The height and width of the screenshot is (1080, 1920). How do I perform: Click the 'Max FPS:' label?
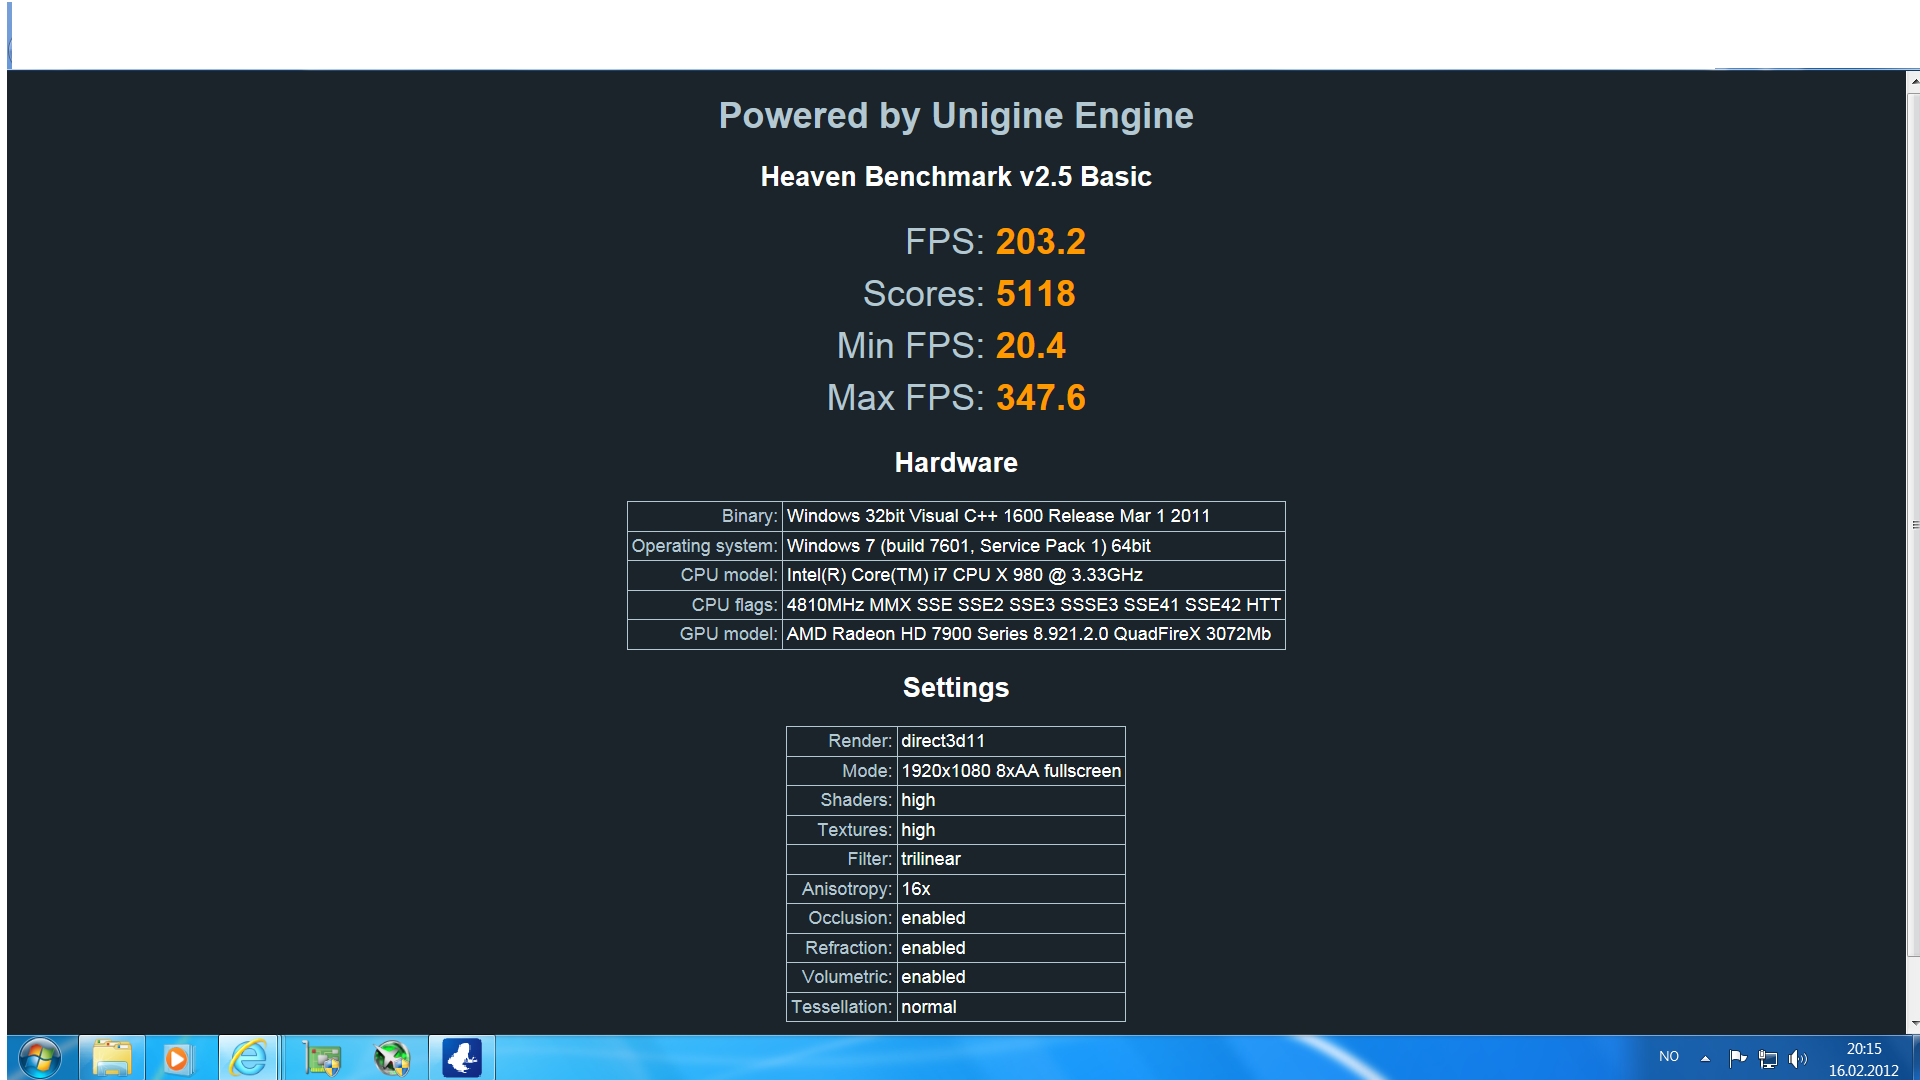coord(906,398)
